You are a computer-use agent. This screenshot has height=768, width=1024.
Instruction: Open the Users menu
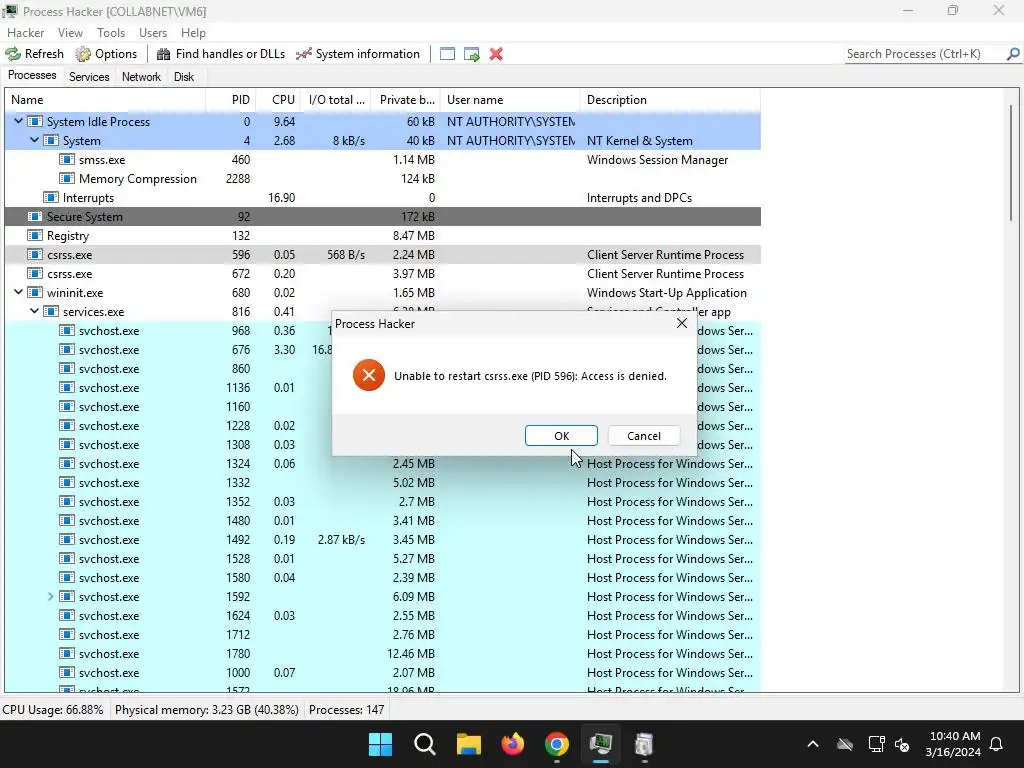point(153,33)
